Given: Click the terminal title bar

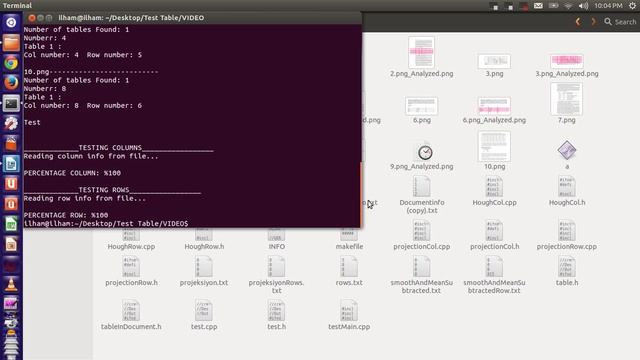Looking at the screenshot, I should (192, 18).
